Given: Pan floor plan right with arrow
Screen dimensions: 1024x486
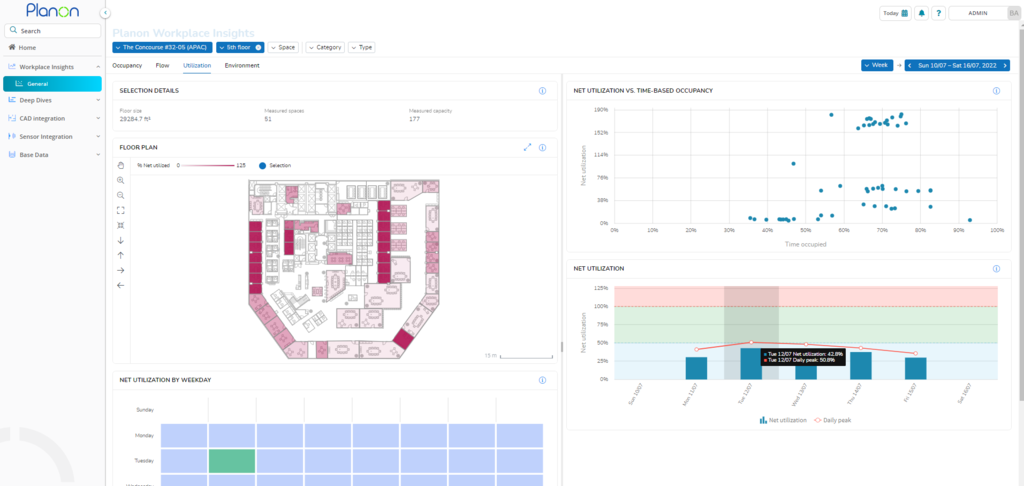Looking at the screenshot, I should (121, 270).
